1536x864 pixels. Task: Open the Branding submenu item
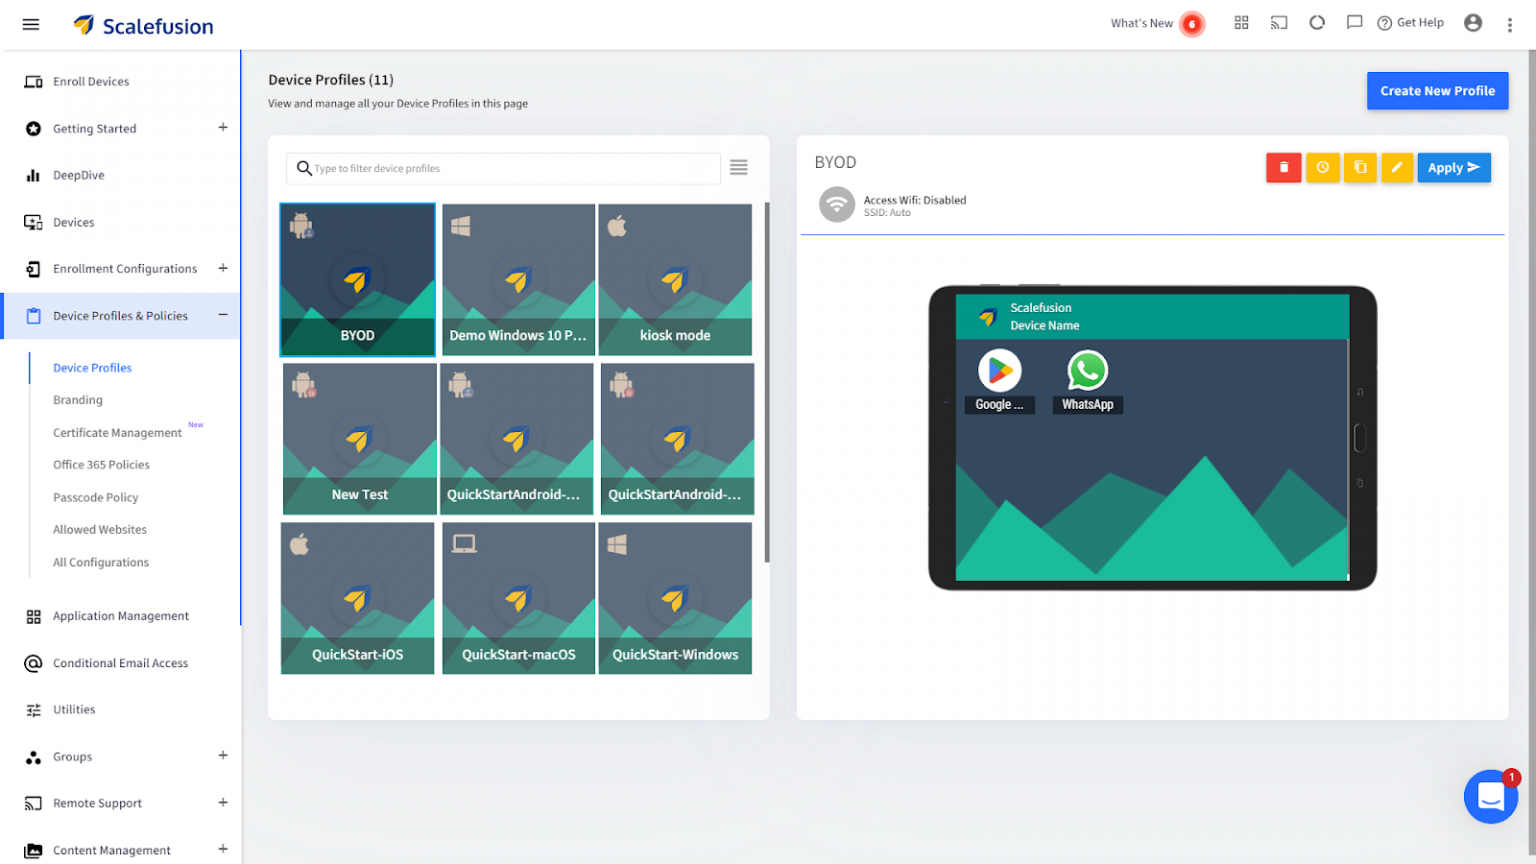pos(78,400)
